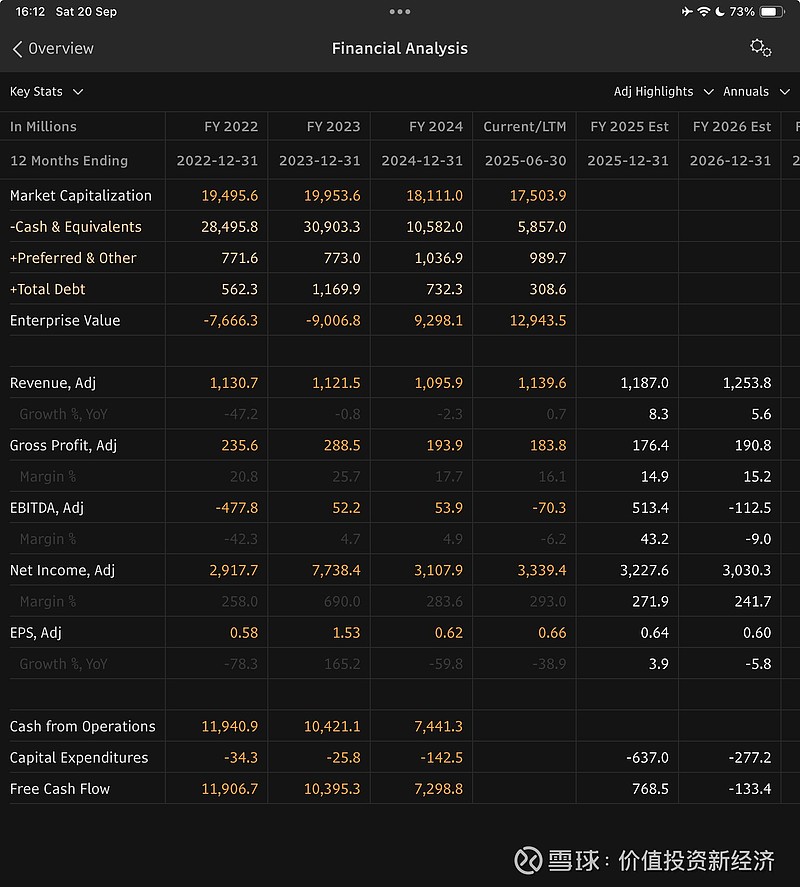This screenshot has width=800, height=887.
Task: Tap the Wi-Fi status icon
Action: 703,12
